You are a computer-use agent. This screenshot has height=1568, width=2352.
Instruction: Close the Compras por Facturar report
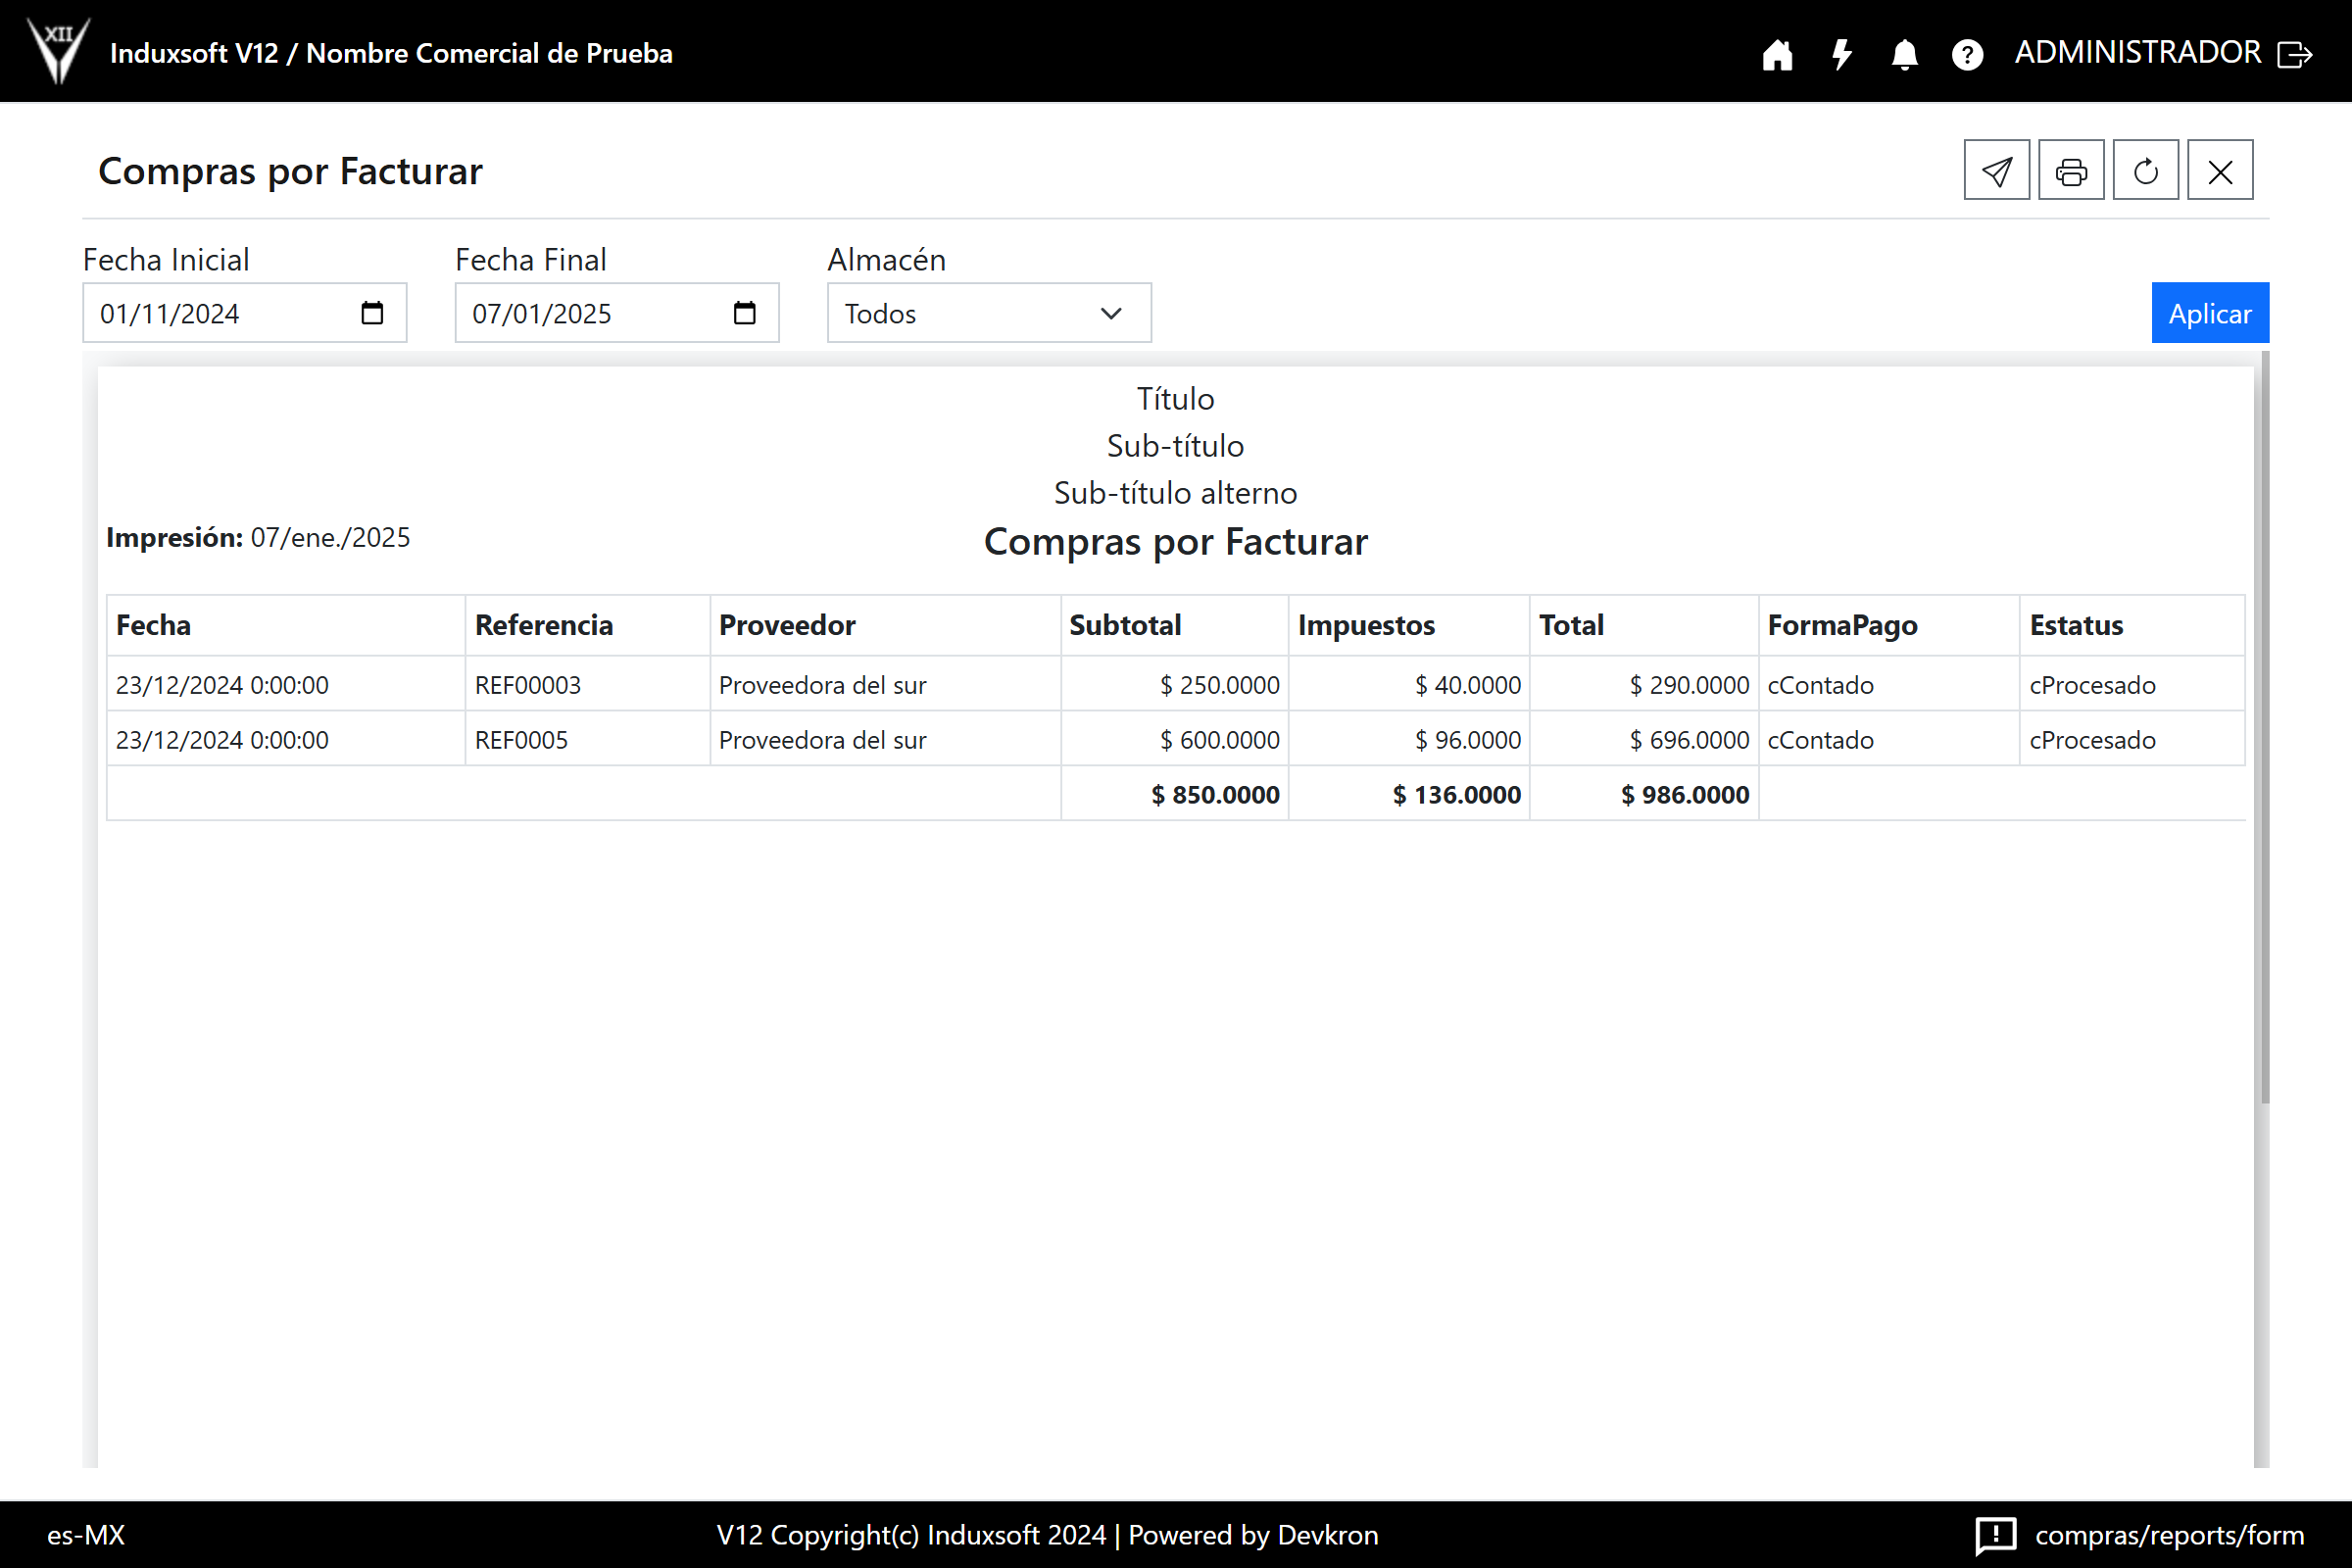point(2220,171)
